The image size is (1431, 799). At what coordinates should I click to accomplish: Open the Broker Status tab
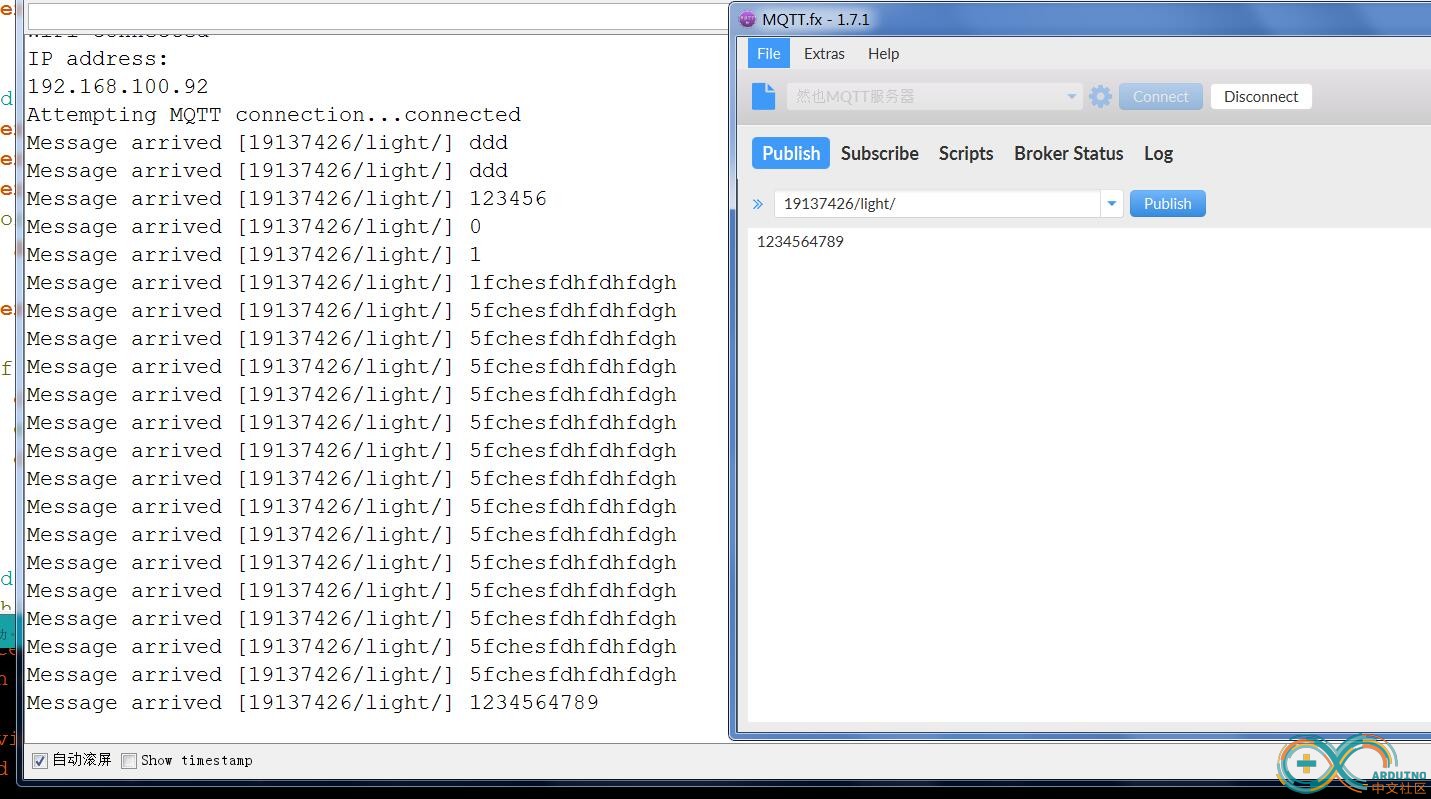(1069, 153)
